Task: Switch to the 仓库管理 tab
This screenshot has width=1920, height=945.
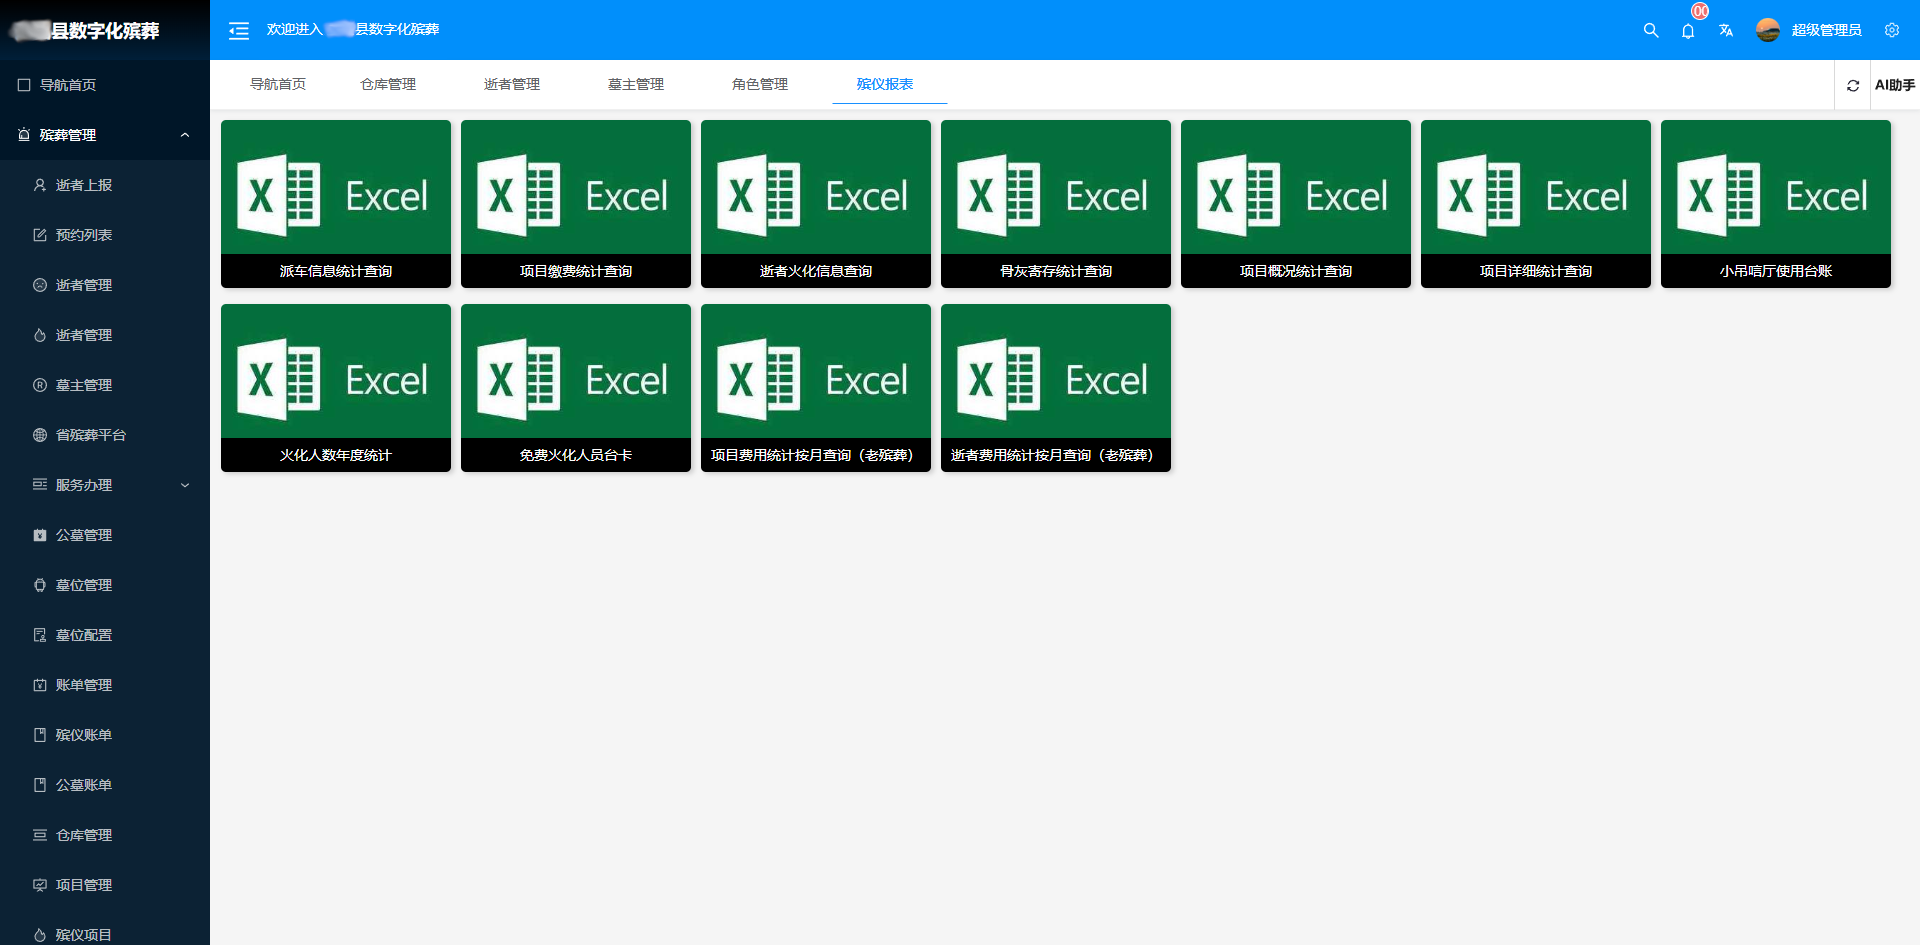Action: pos(388,84)
